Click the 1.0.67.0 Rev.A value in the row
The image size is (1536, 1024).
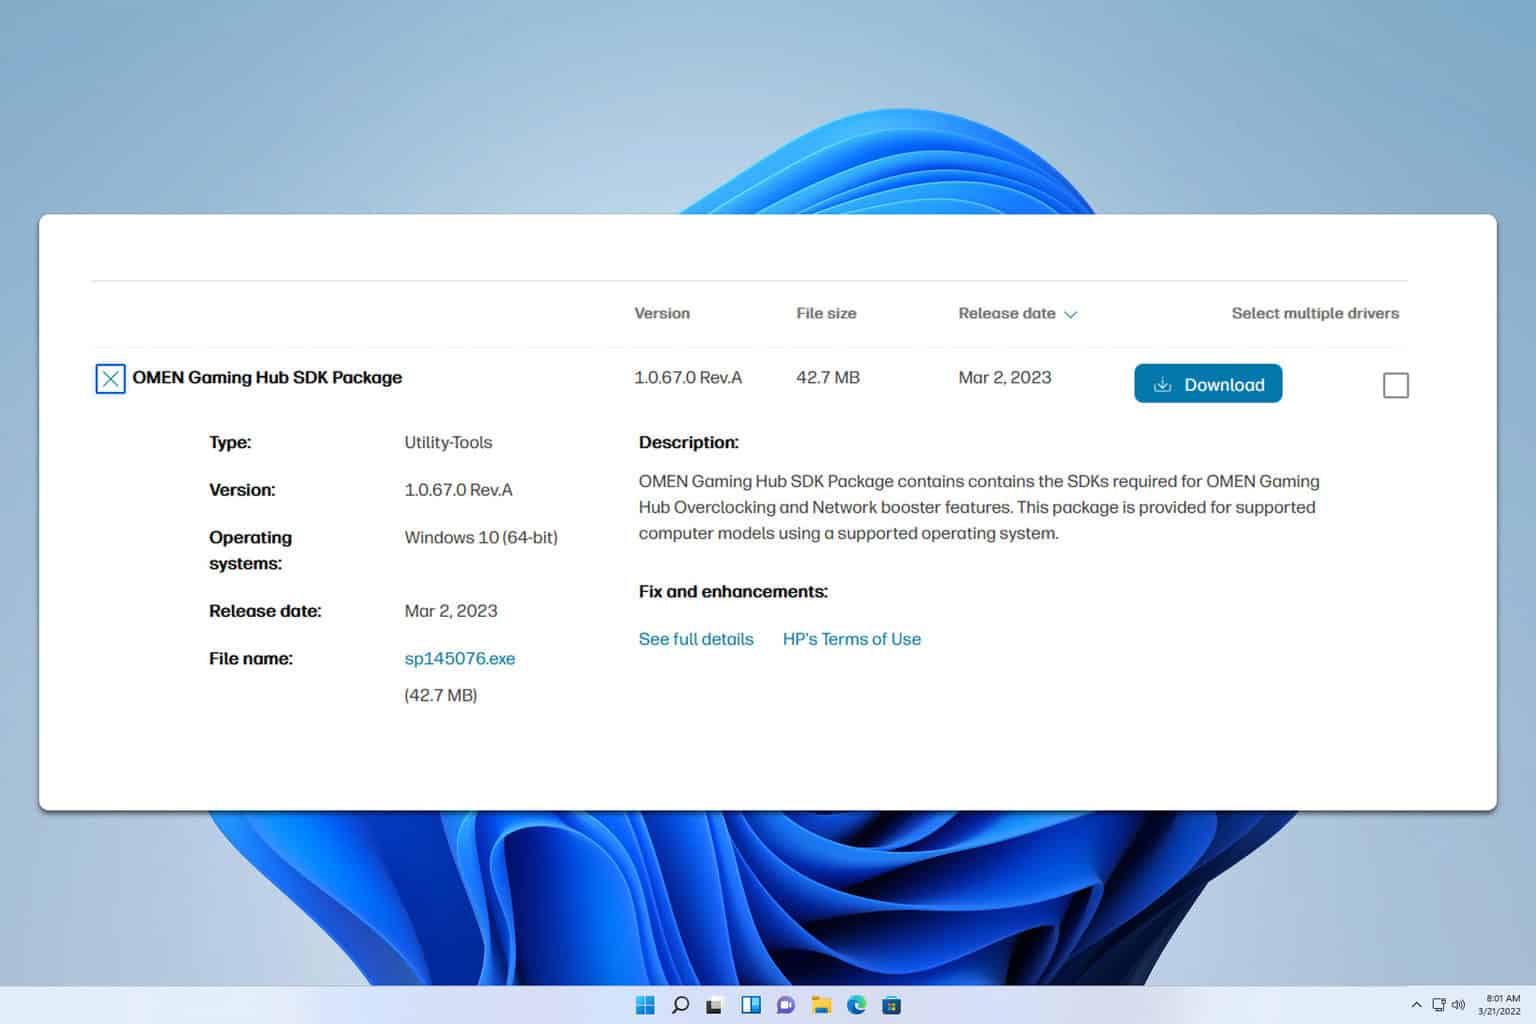[x=688, y=377]
